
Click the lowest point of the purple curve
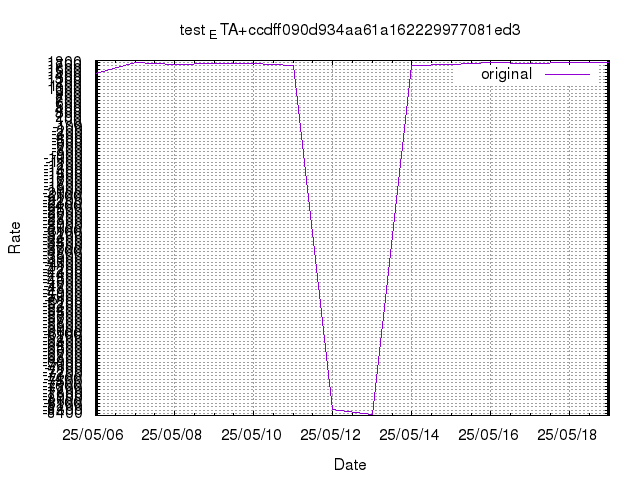click(x=372, y=414)
